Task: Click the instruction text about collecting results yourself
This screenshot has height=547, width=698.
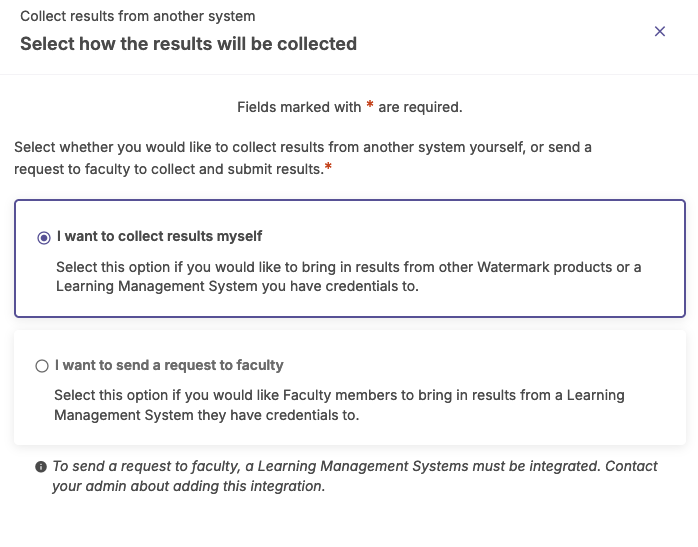Action: click(x=303, y=158)
